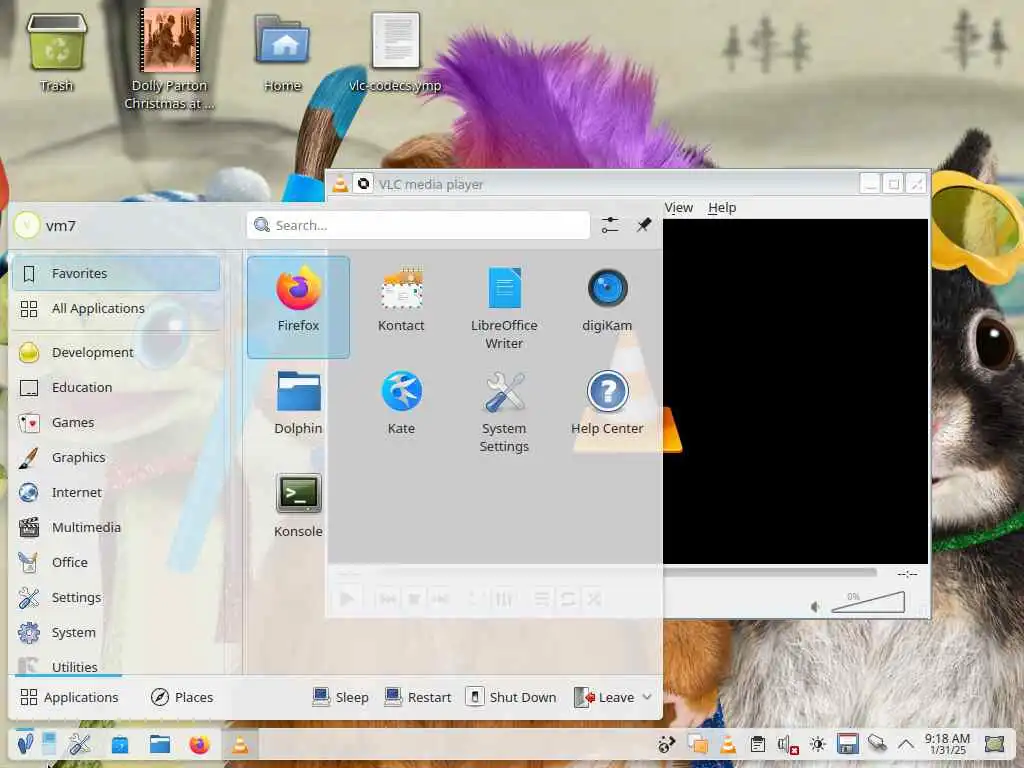The height and width of the screenshot is (768, 1024).
Task: Open Kontact from Favorites
Action: click(x=401, y=300)
